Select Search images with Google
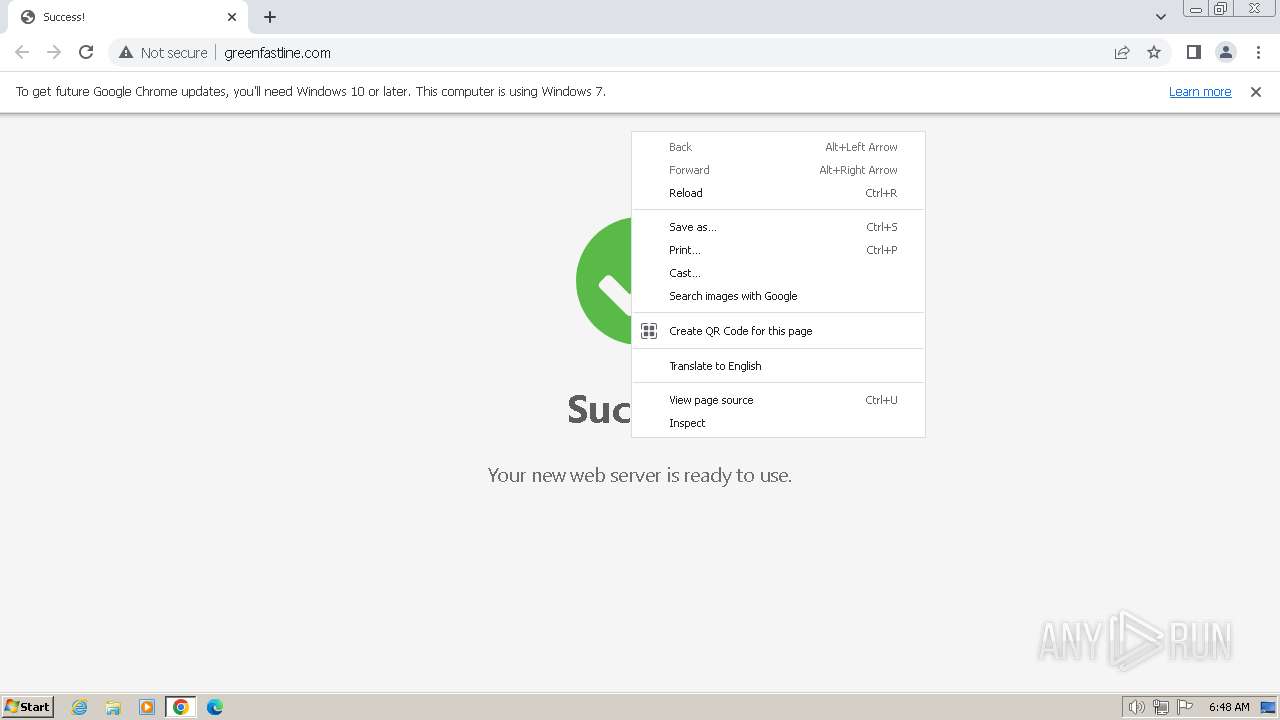This screenshot has width=1280, height=720. coord(778,296)
